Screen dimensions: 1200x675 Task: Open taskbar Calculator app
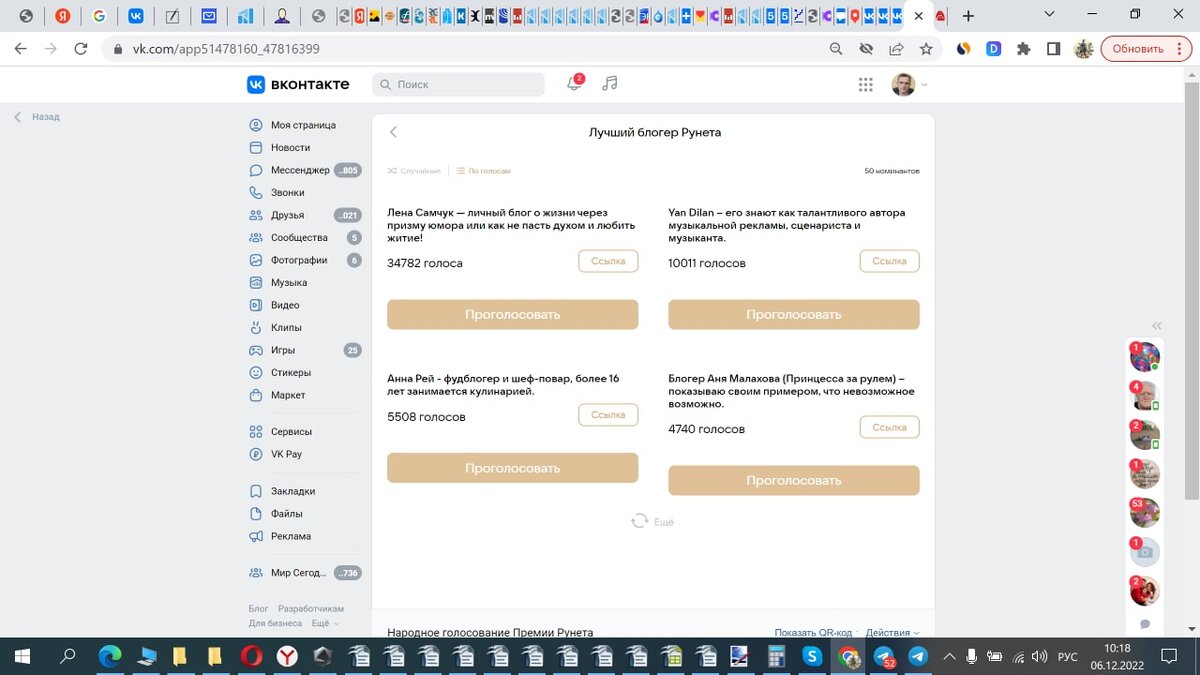775,657
